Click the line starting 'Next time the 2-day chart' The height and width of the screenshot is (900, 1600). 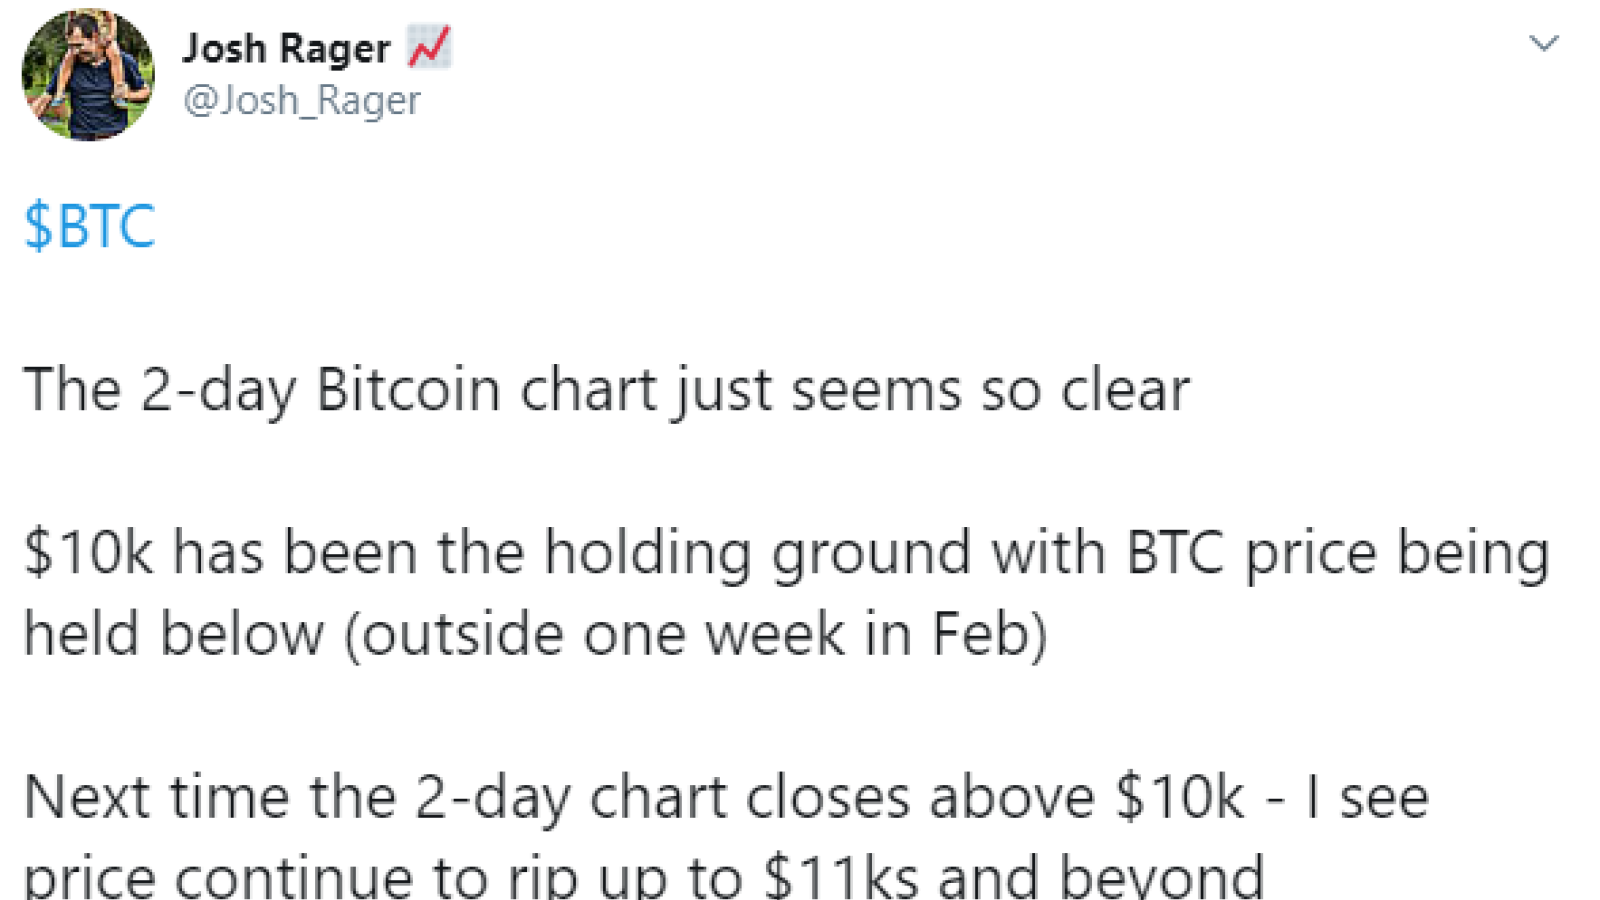tap(726, 797)
